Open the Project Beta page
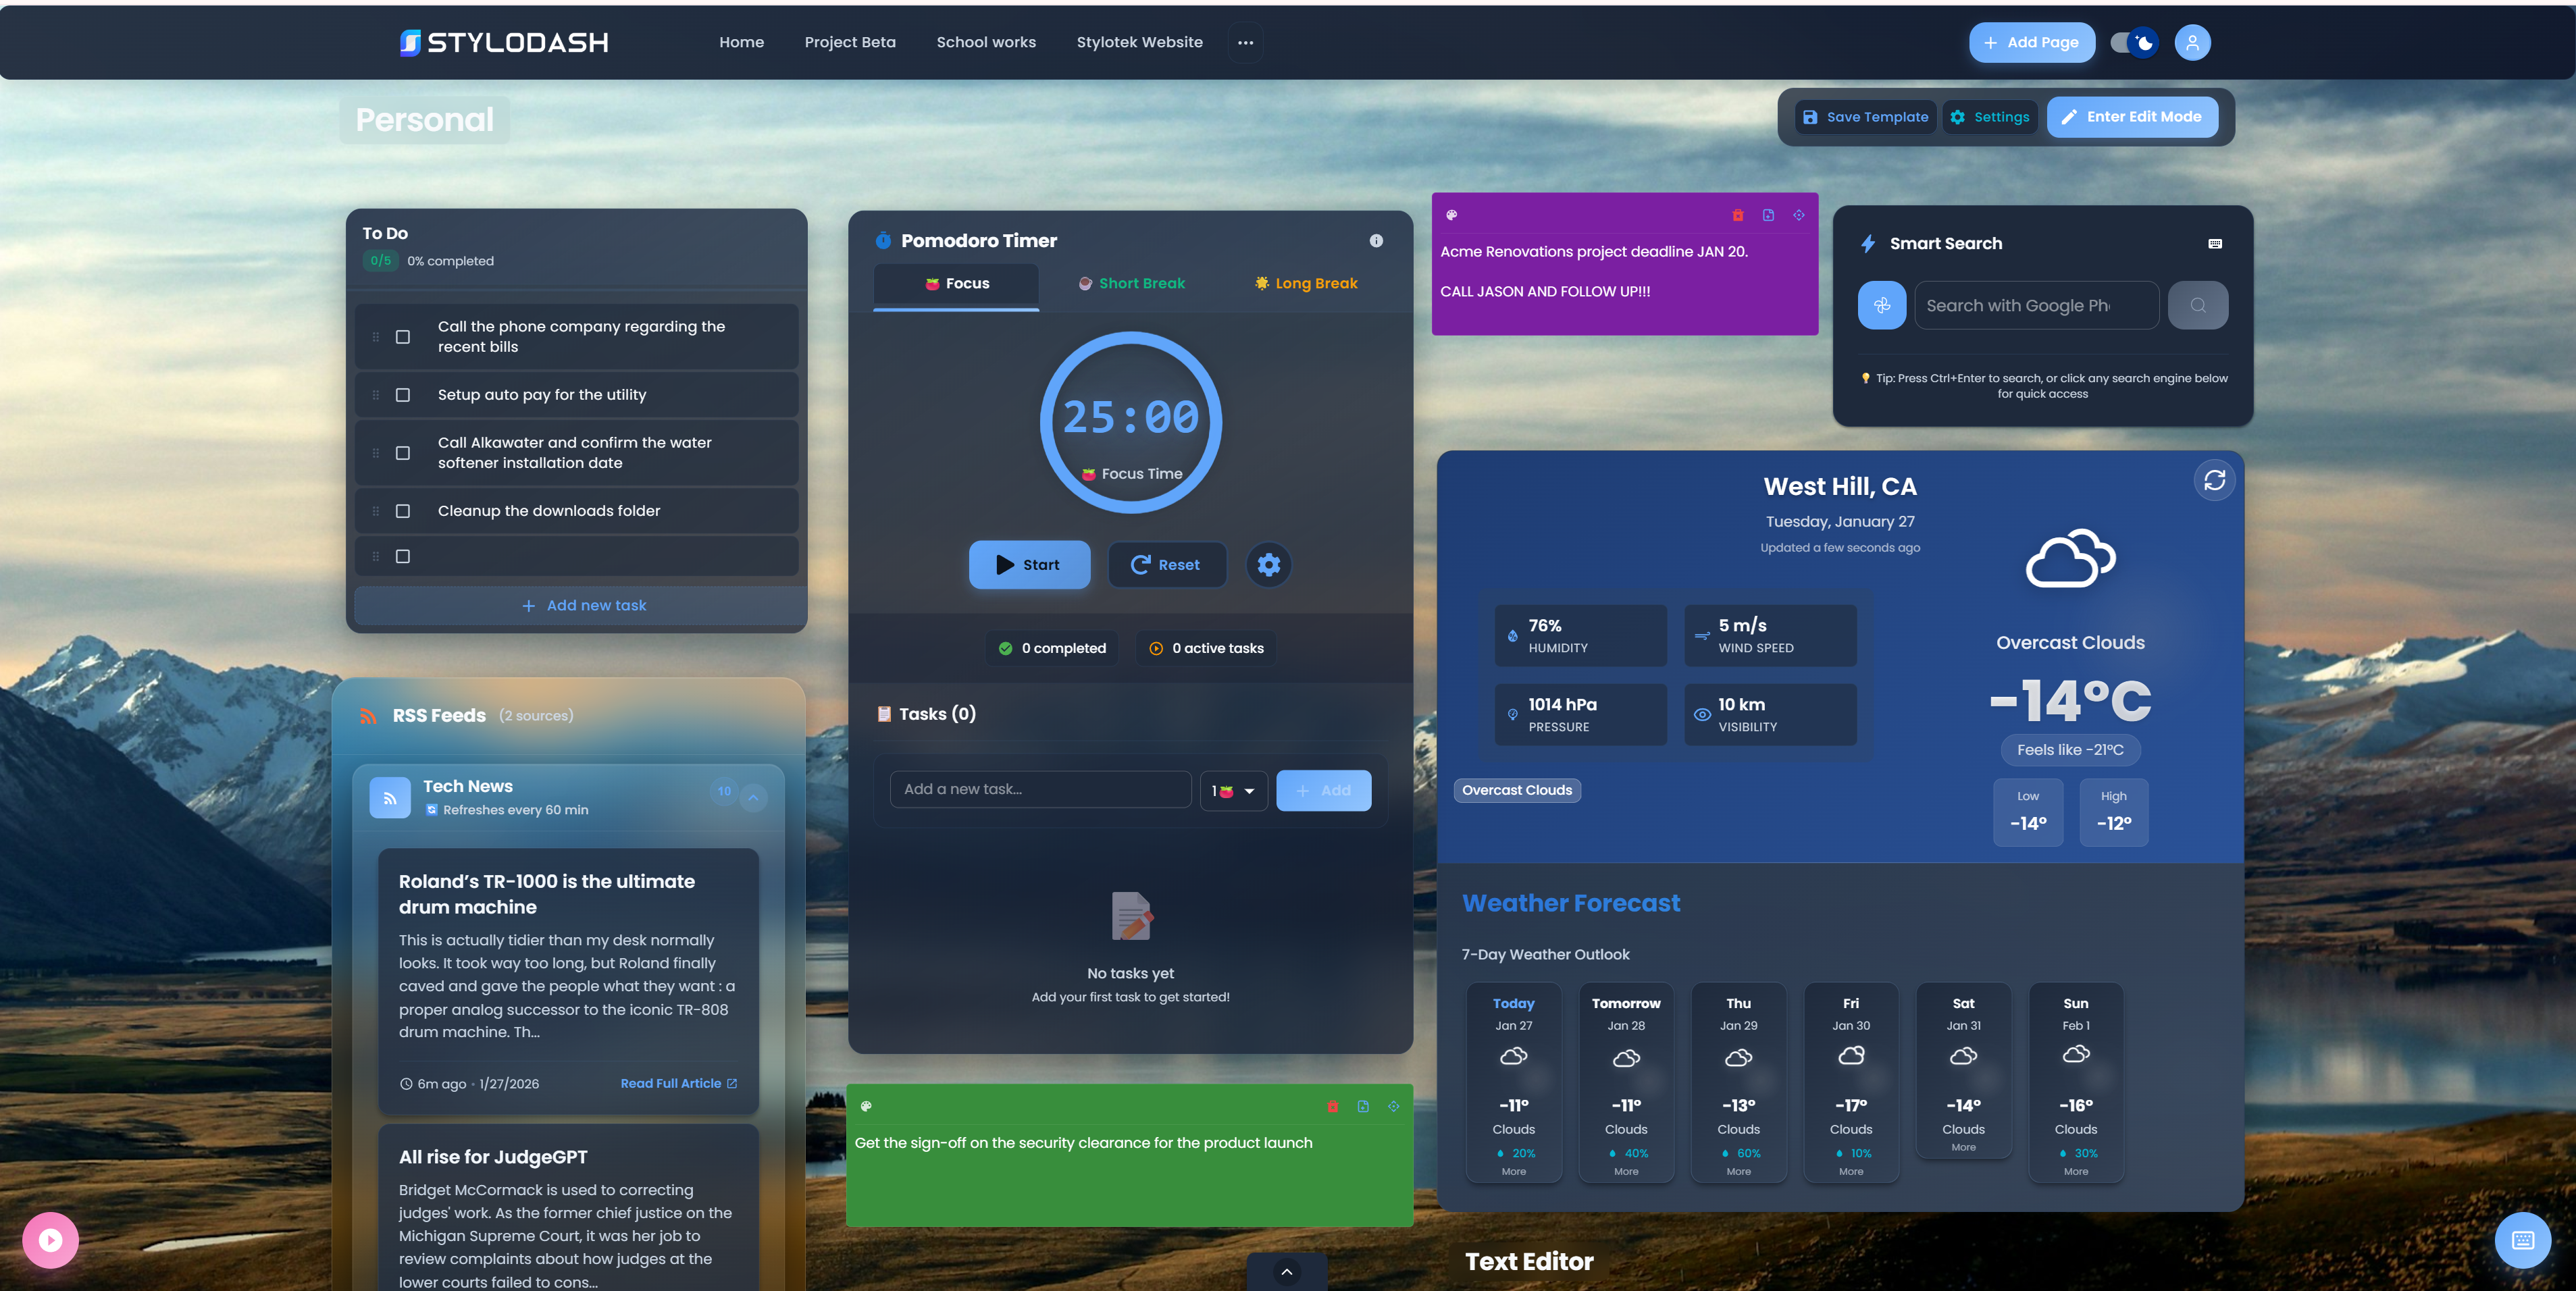The image size is (2576, 1291). coord(849,42)
